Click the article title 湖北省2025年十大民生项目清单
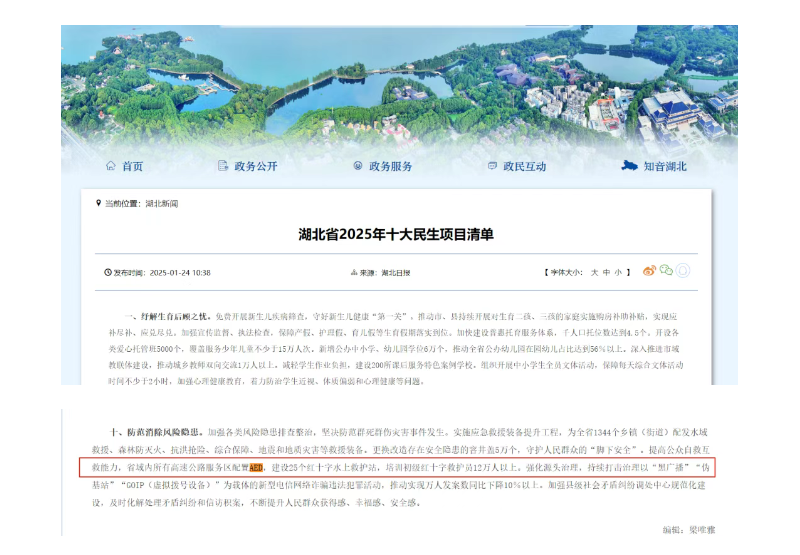800x555 pixels. tap(396, 234)
